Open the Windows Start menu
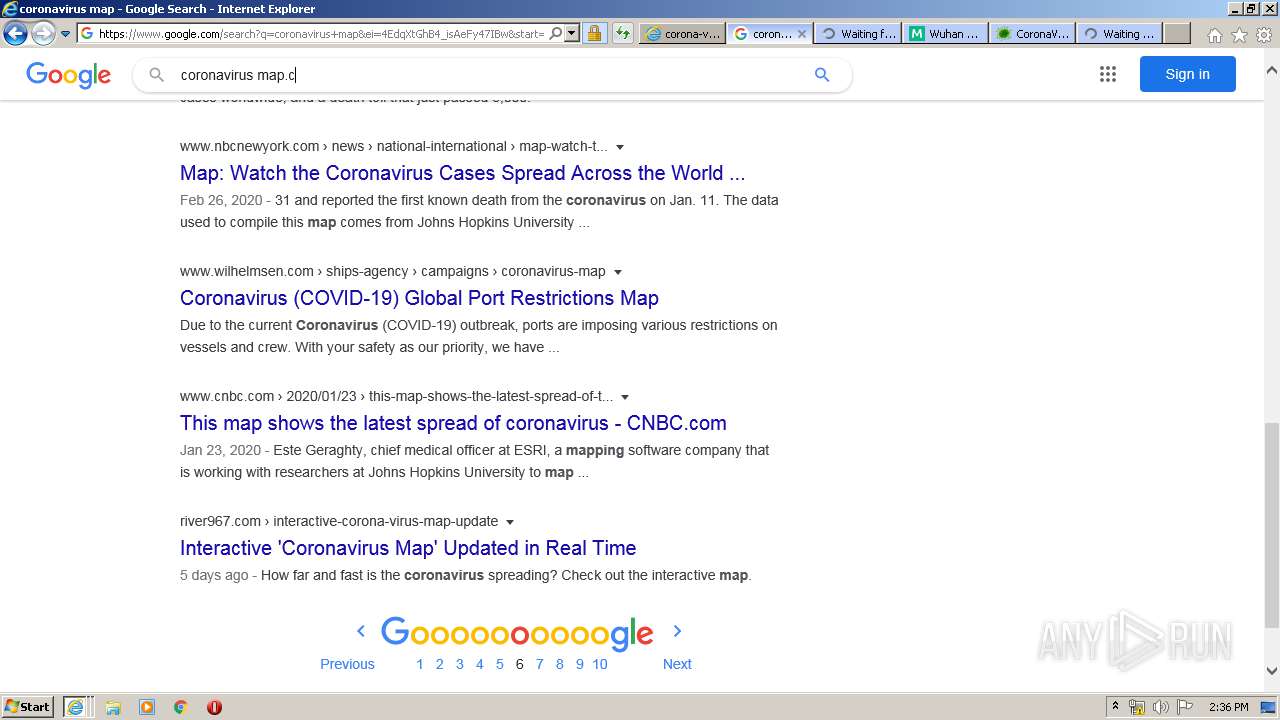1280x720 pixels. tap(28, 707)
